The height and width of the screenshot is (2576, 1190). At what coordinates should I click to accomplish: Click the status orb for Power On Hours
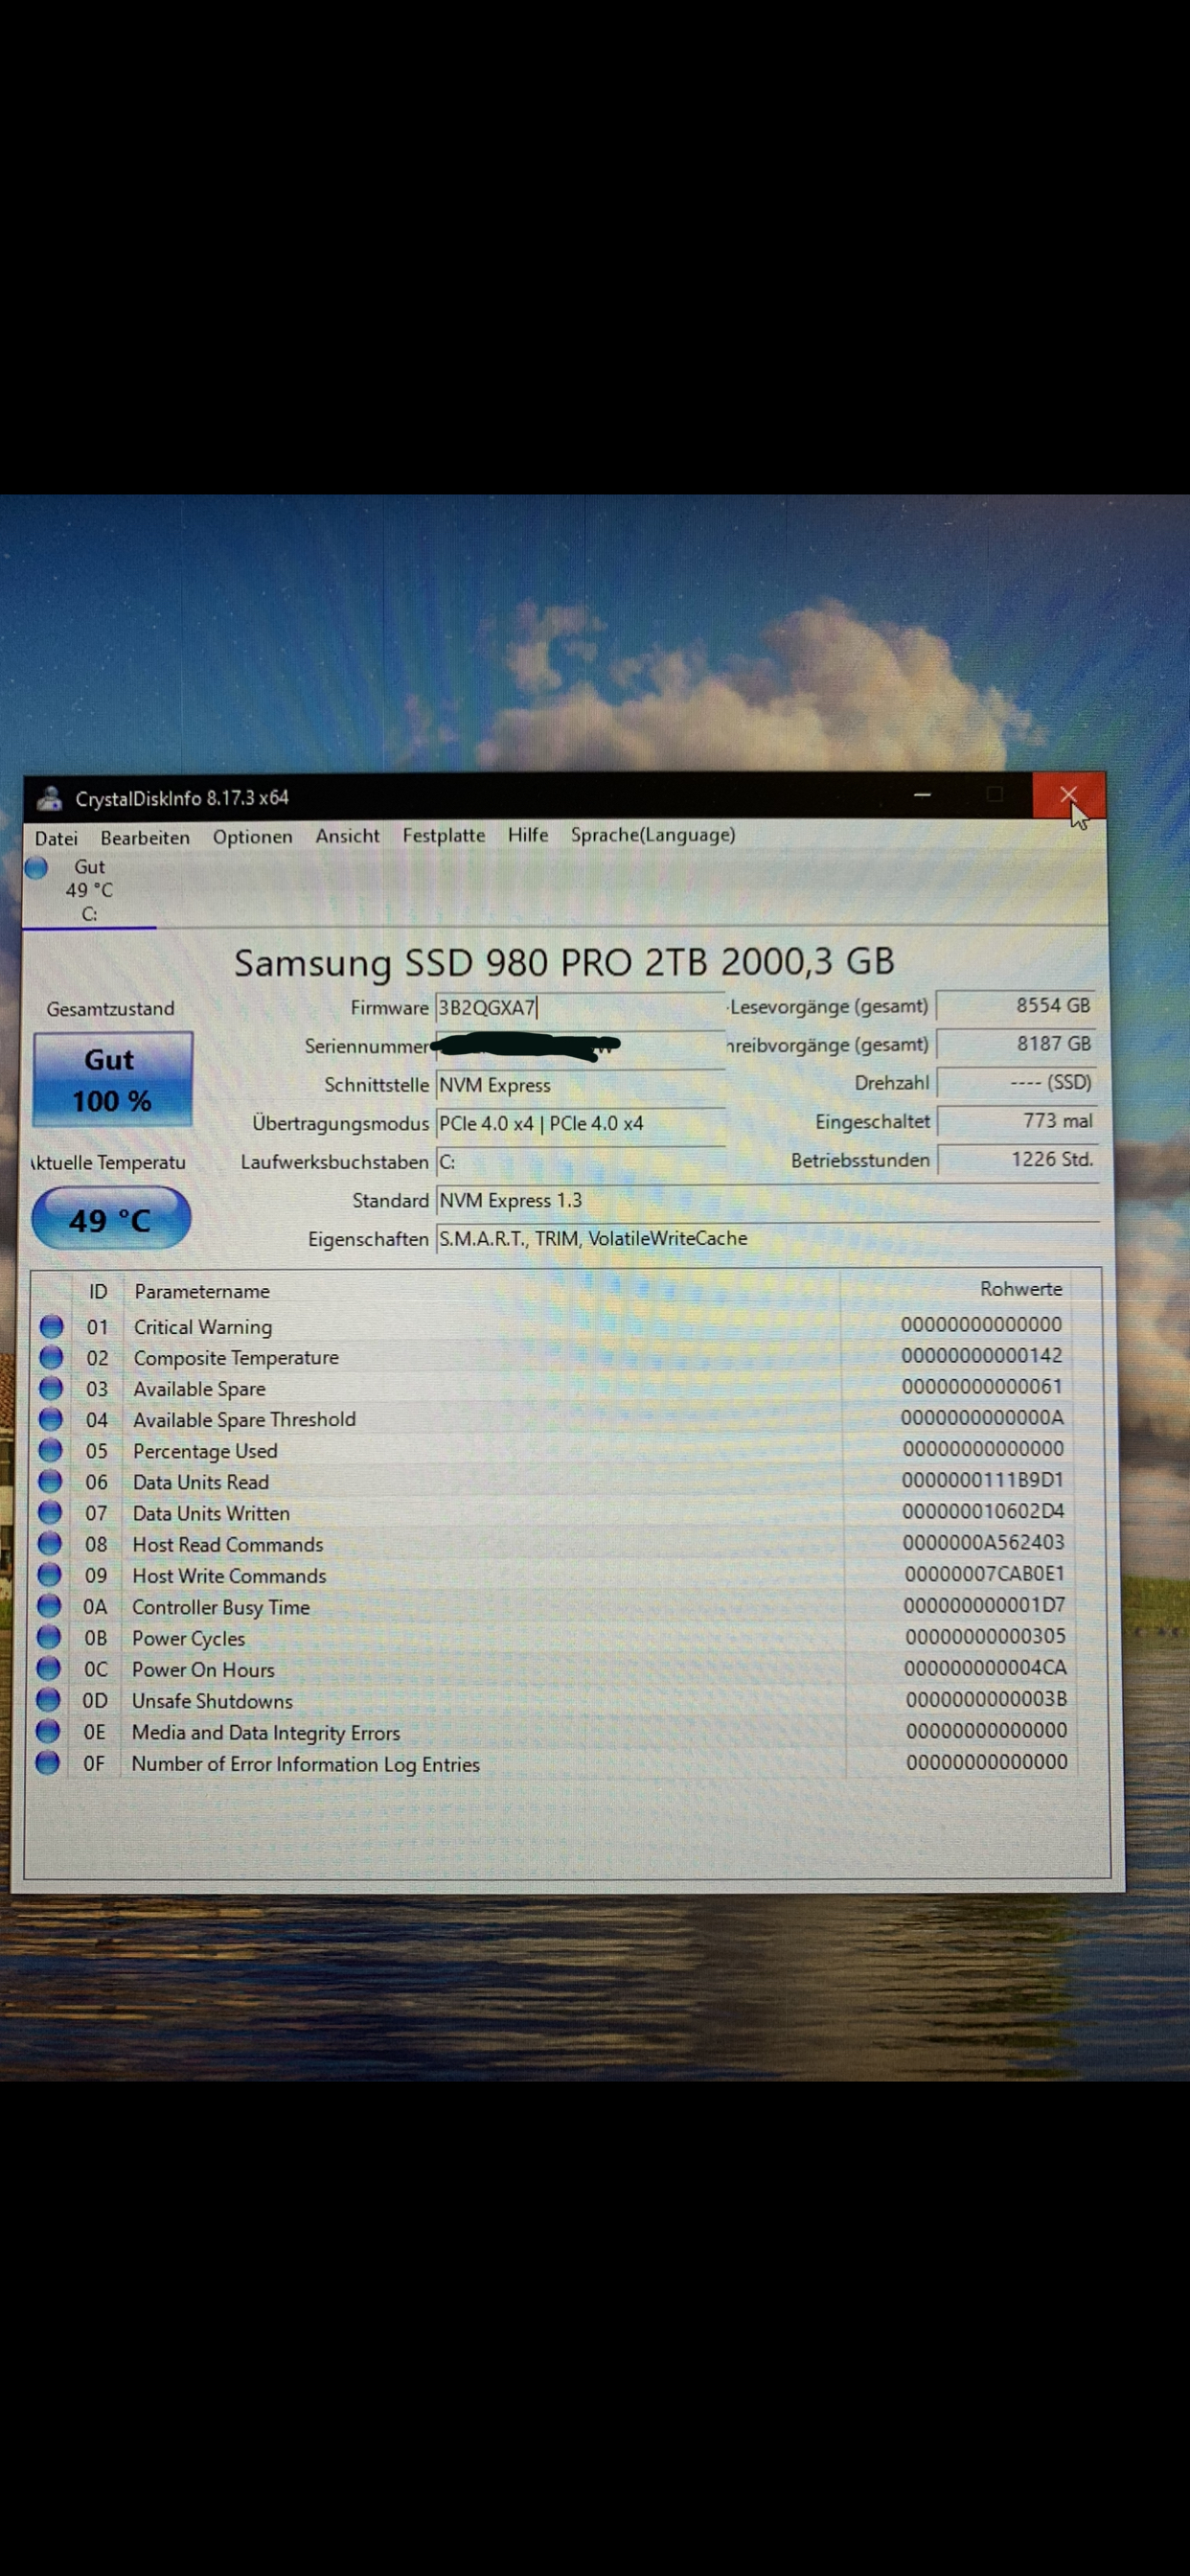[x=48, y=1669]
